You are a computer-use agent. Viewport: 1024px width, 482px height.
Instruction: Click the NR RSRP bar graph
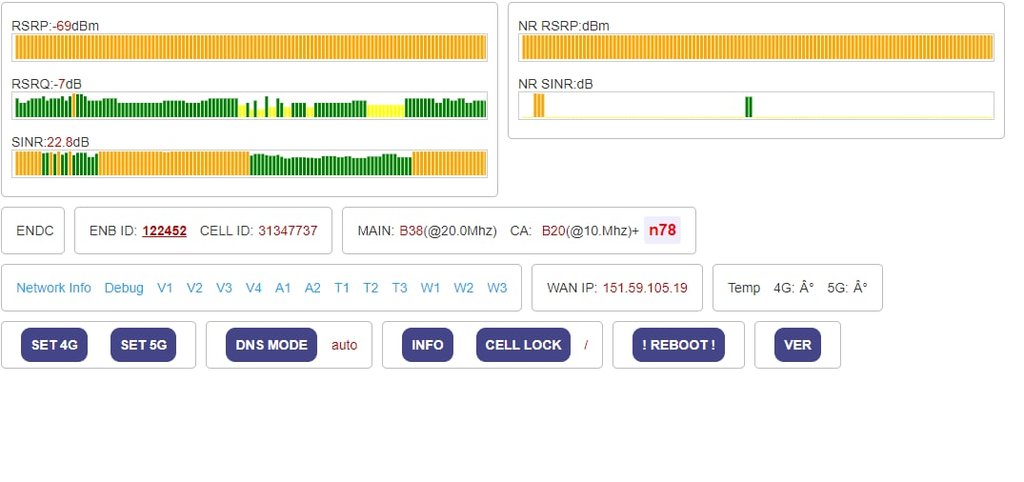tap(756, 47)
